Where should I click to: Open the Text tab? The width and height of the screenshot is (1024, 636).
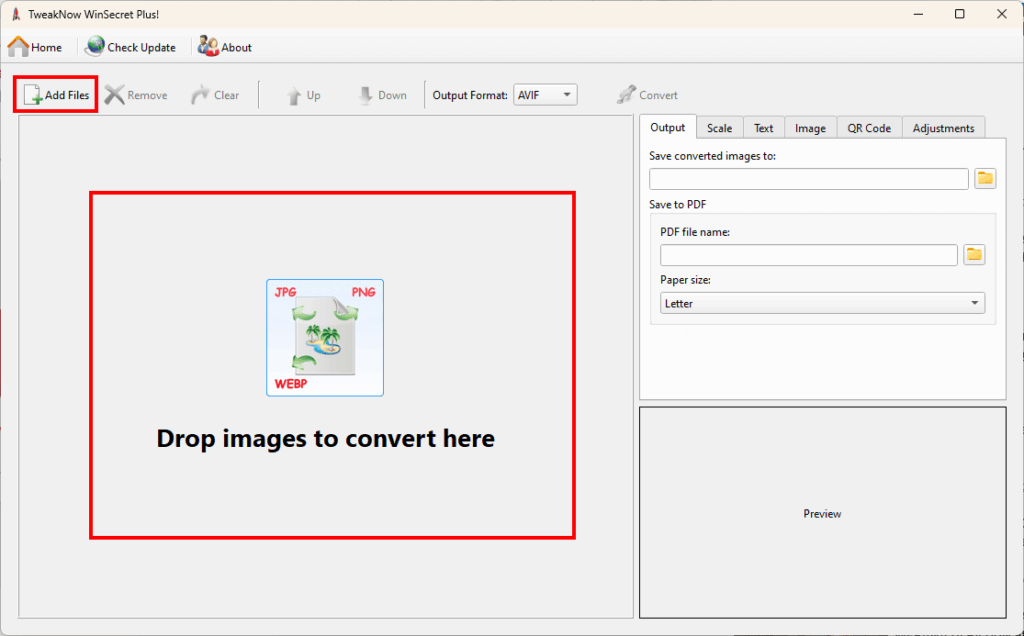tap(763, 128)
